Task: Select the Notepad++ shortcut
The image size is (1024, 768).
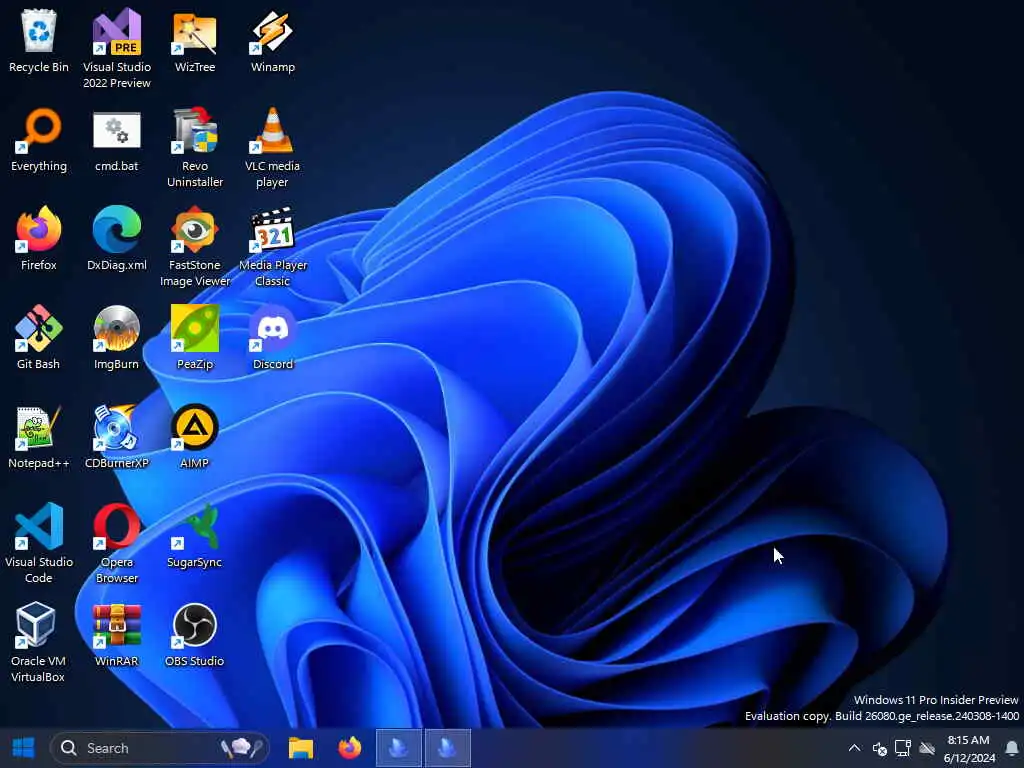Action: point(39,436)
